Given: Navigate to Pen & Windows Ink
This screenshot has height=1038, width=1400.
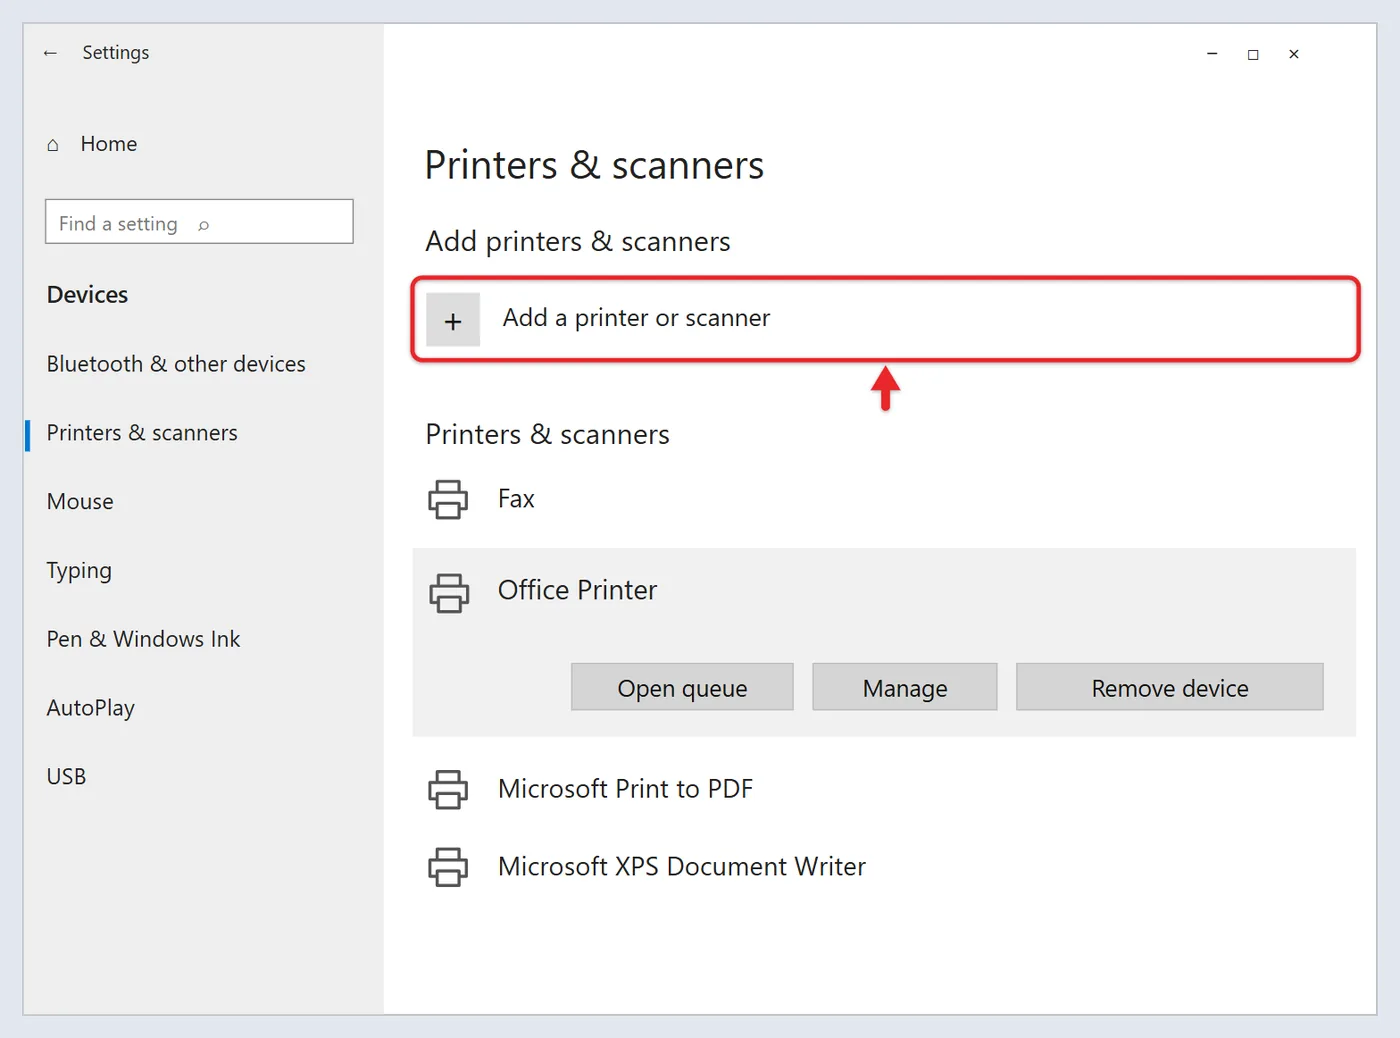Looking at the screenshot, I should point(143,639).
